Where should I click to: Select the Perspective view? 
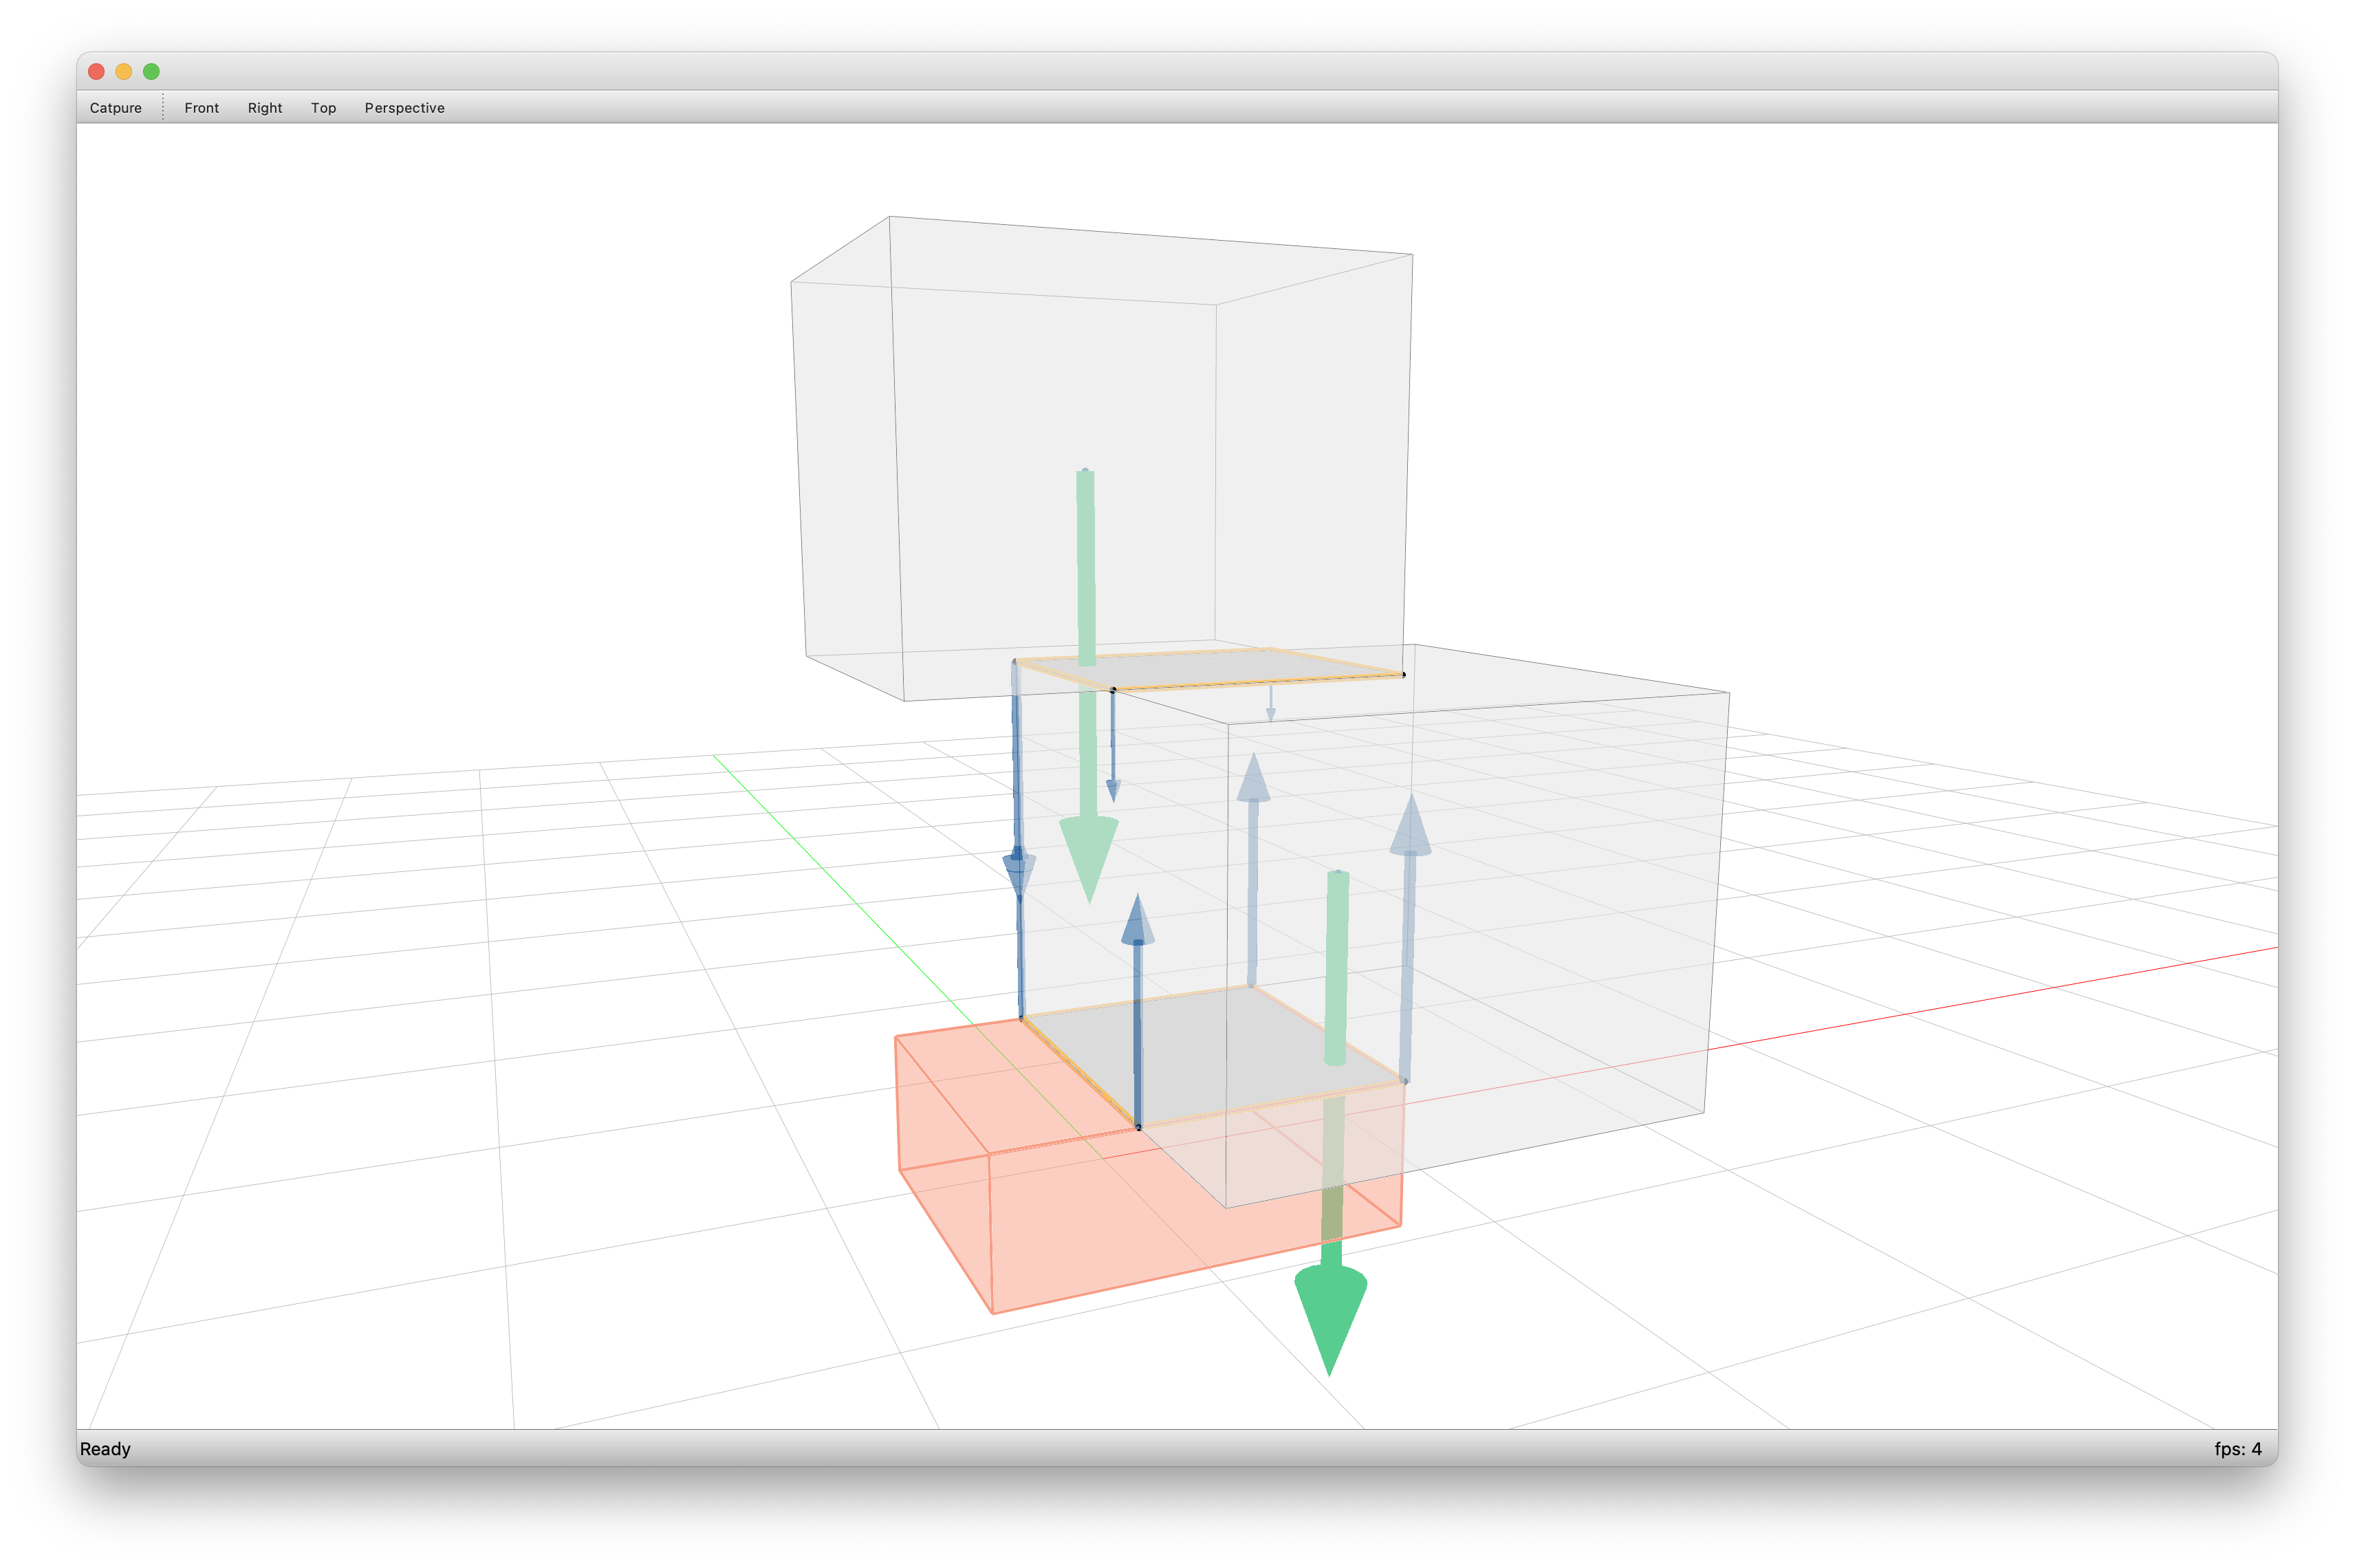[404, 108]
